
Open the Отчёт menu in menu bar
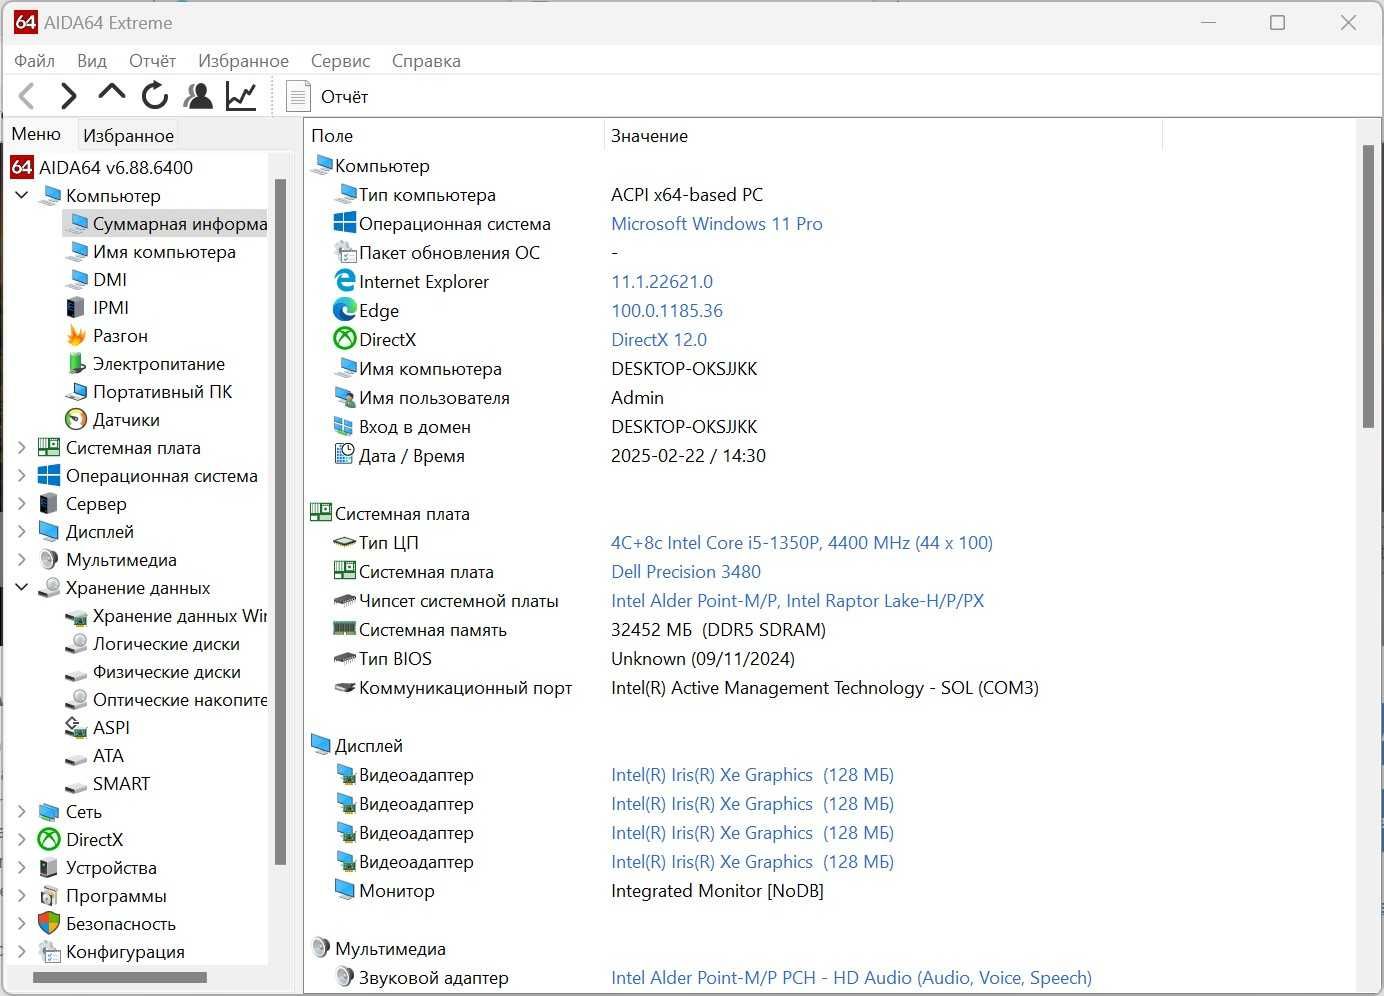tap(152, 61)
